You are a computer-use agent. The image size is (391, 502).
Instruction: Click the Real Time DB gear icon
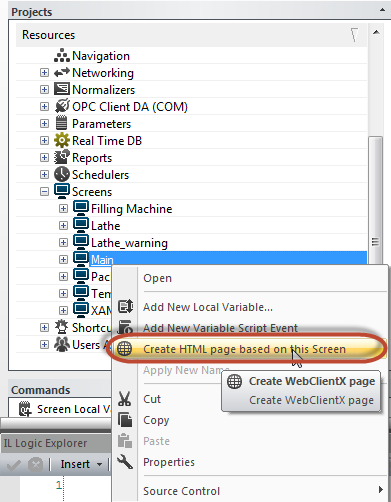point(62,140)
